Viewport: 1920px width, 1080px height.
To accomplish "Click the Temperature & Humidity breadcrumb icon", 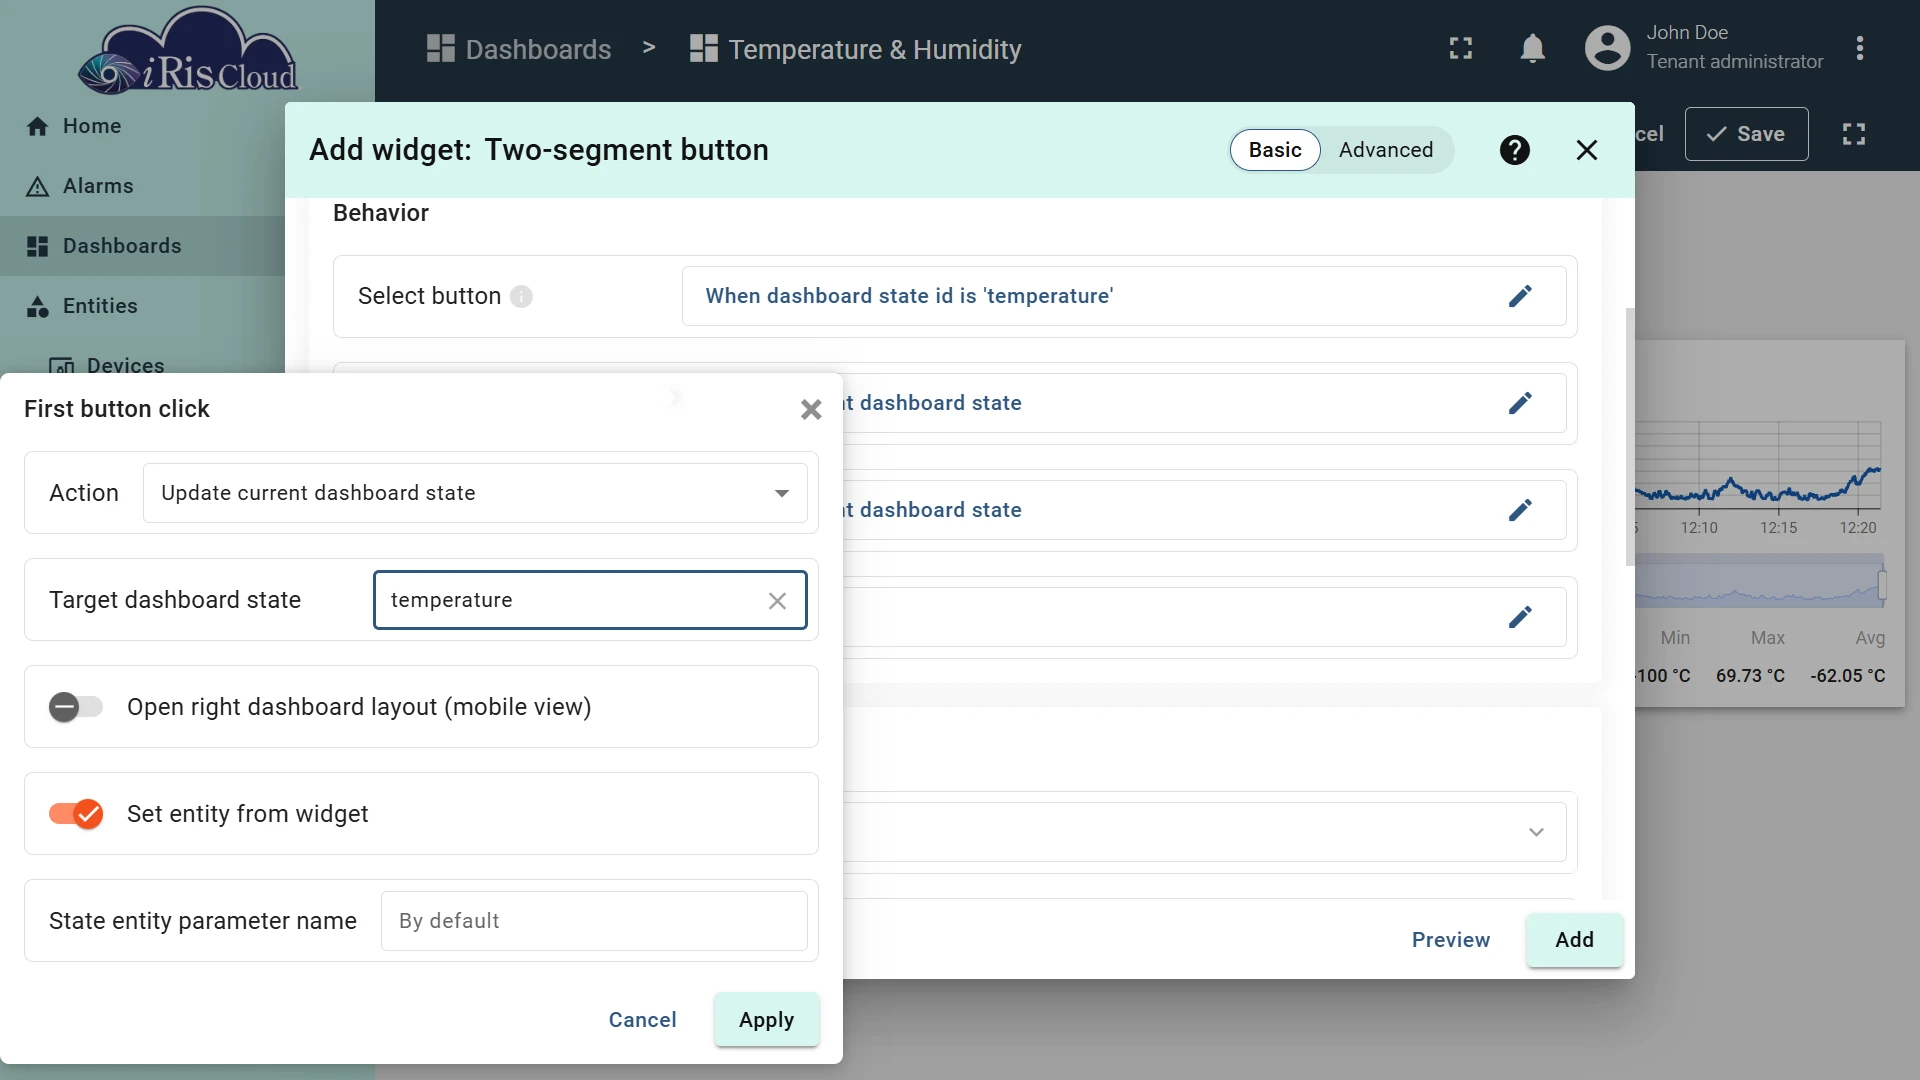I will [x=703, y=49].
